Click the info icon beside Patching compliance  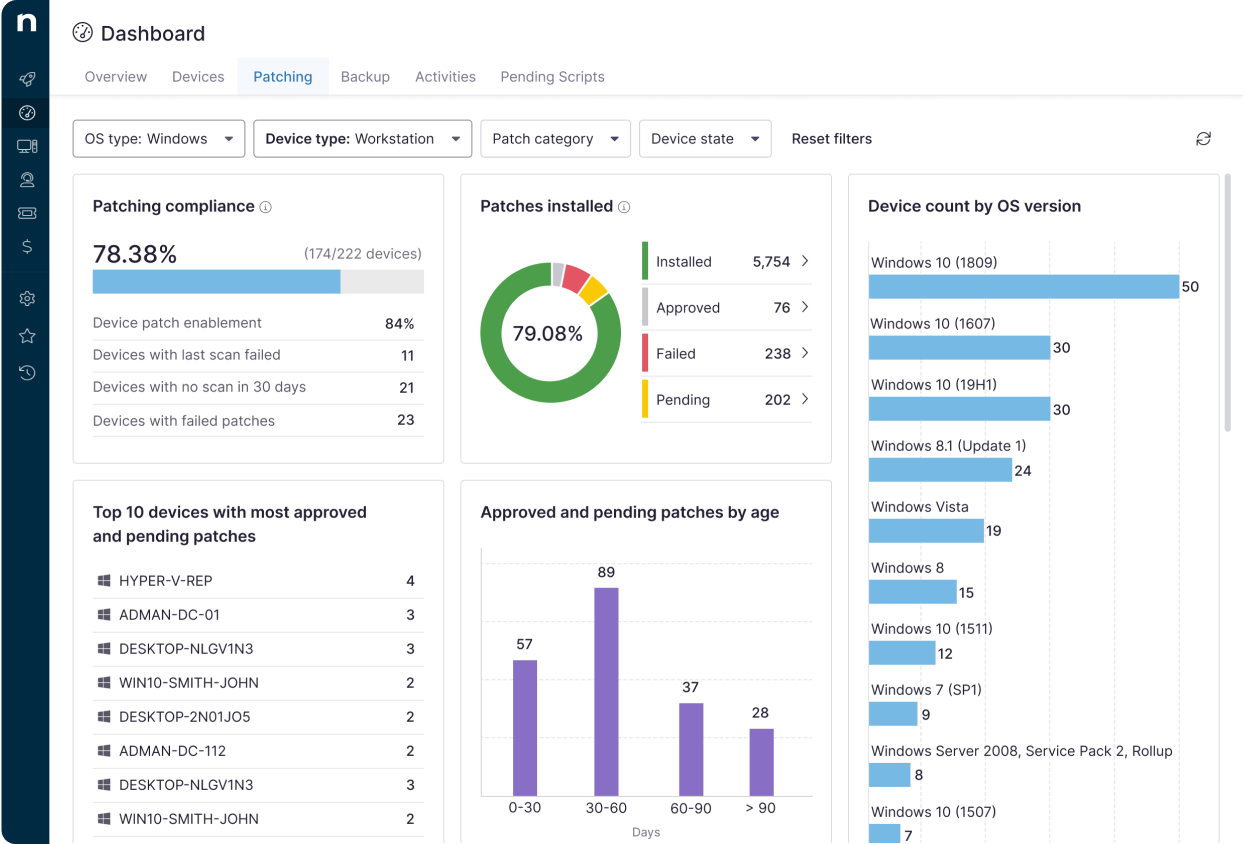(266, 207)
